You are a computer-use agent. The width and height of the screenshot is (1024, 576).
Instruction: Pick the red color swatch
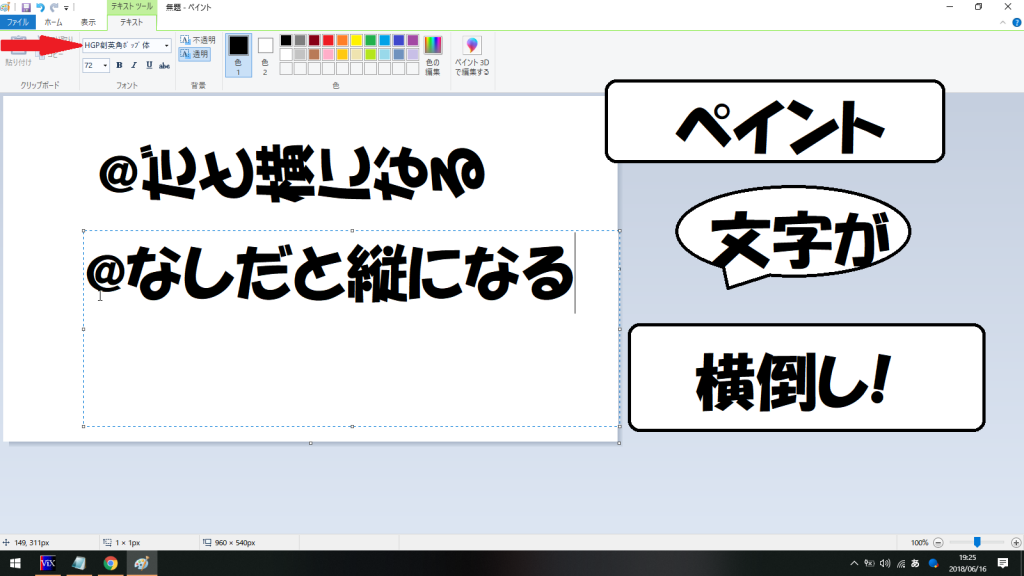coord(328,40)
